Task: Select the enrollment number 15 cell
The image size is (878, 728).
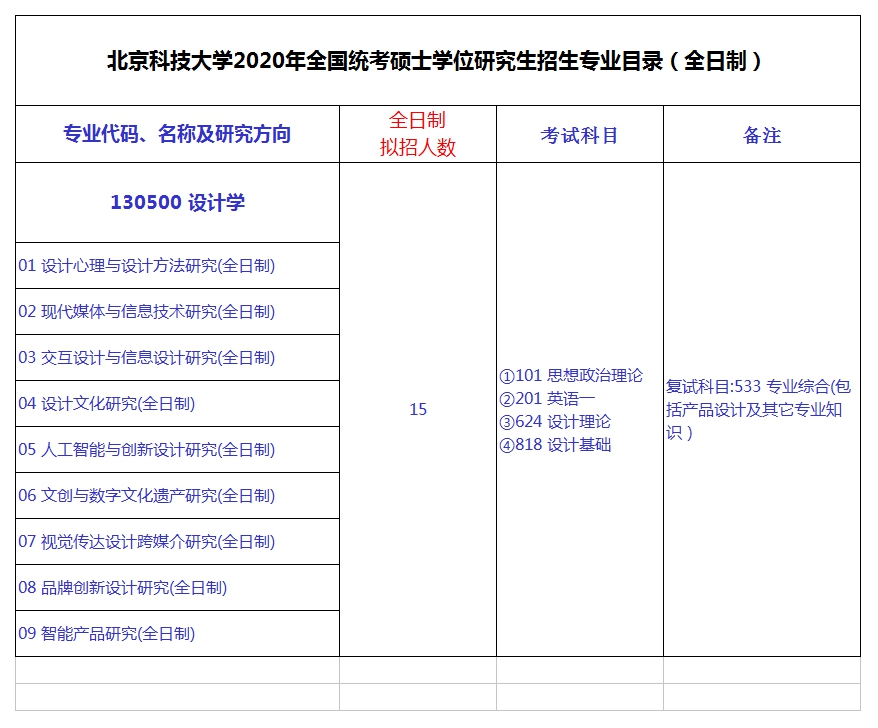Action: pyautogui.click(x=418, y=409)
